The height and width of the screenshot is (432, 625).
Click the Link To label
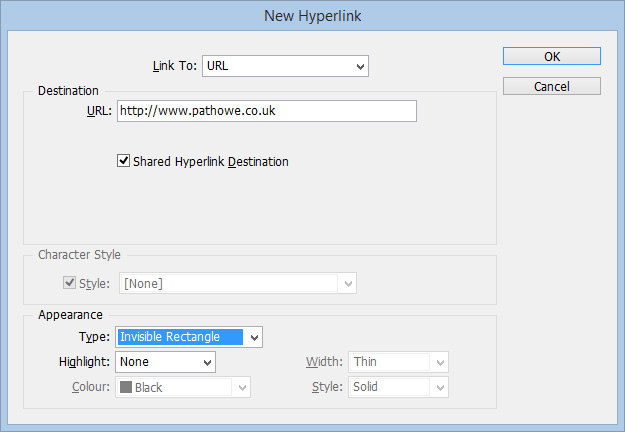175,66
